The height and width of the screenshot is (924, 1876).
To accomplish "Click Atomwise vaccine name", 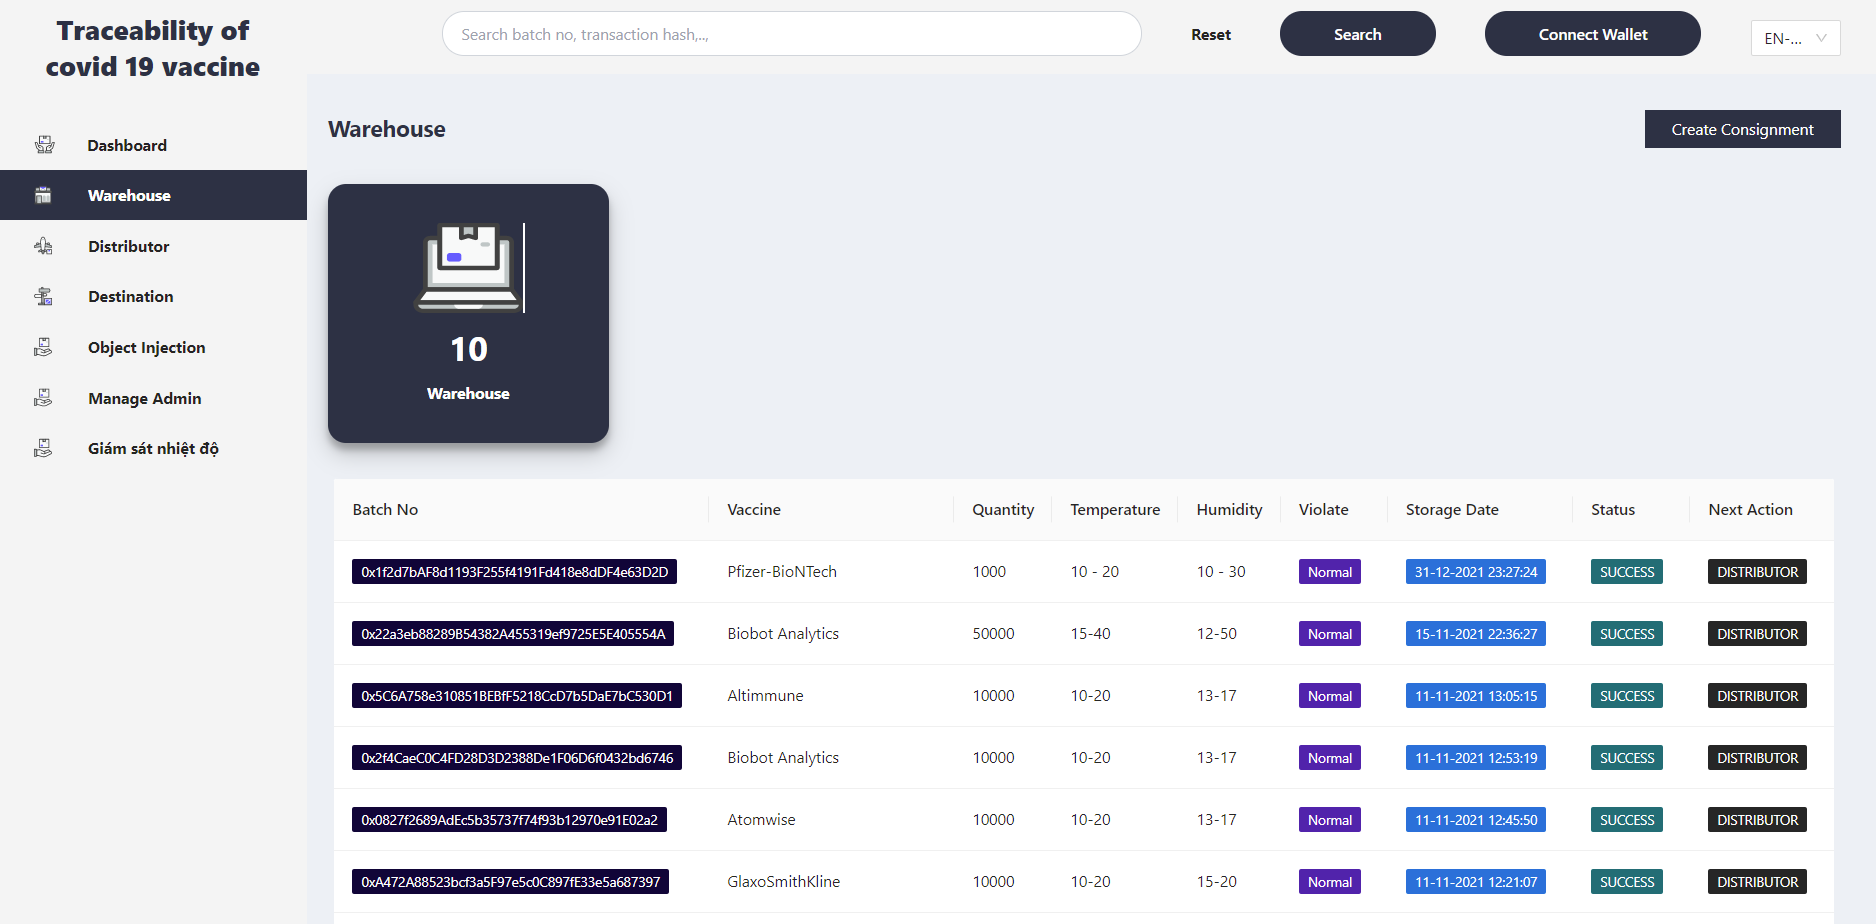I will pos(761,820).
